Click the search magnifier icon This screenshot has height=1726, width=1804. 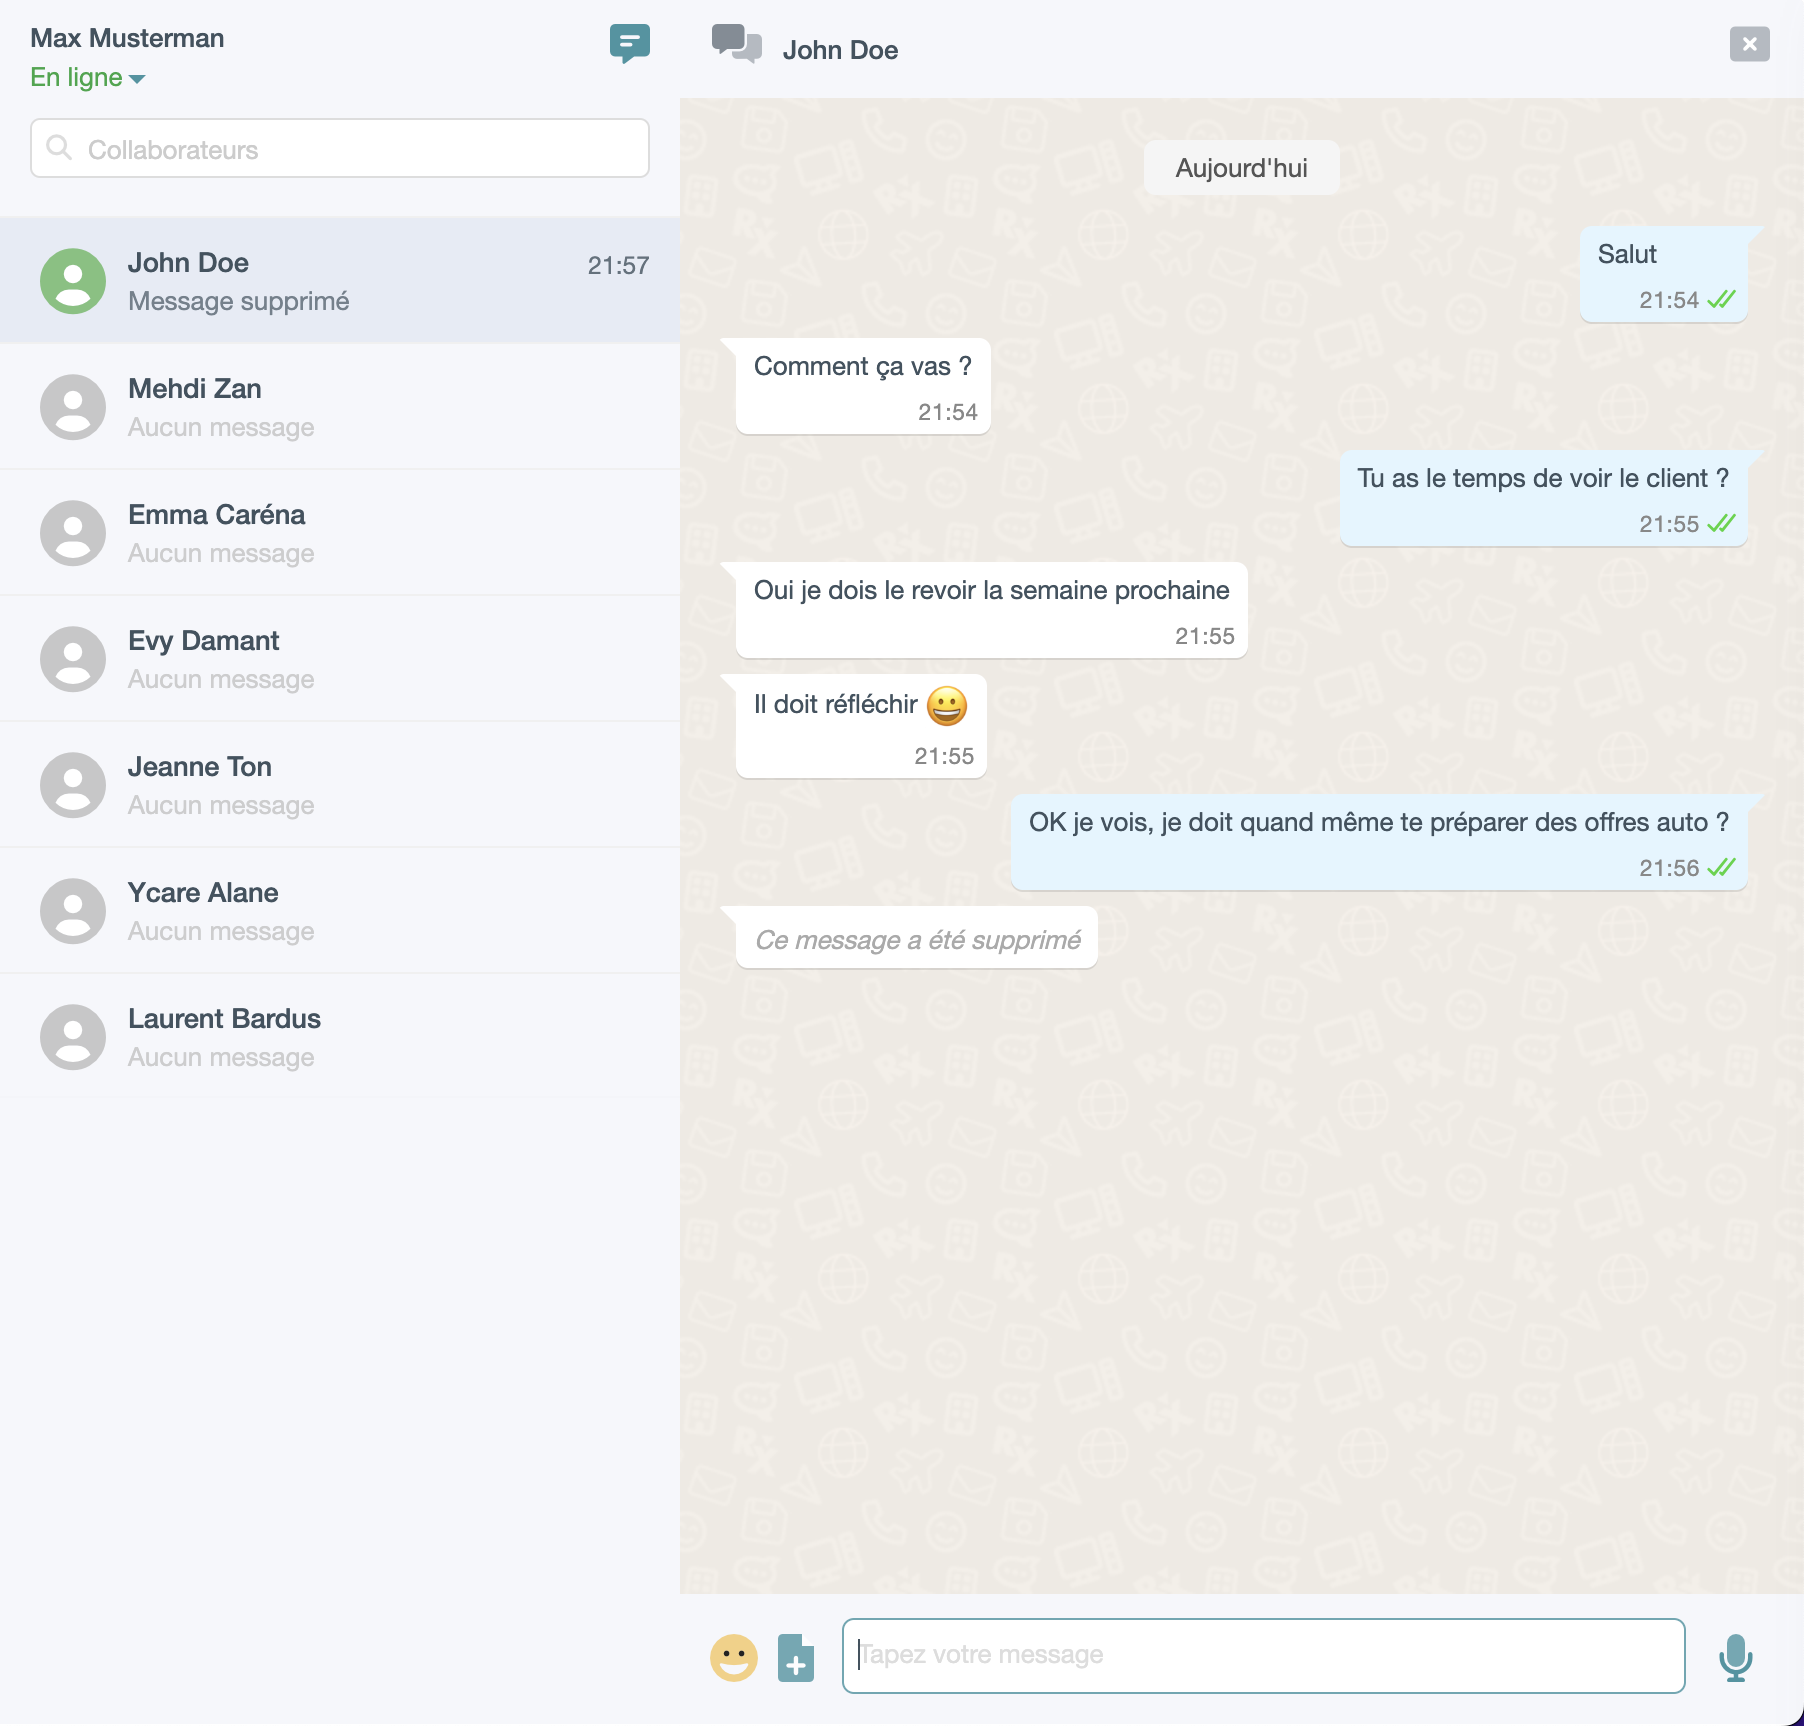click(60, 148)
